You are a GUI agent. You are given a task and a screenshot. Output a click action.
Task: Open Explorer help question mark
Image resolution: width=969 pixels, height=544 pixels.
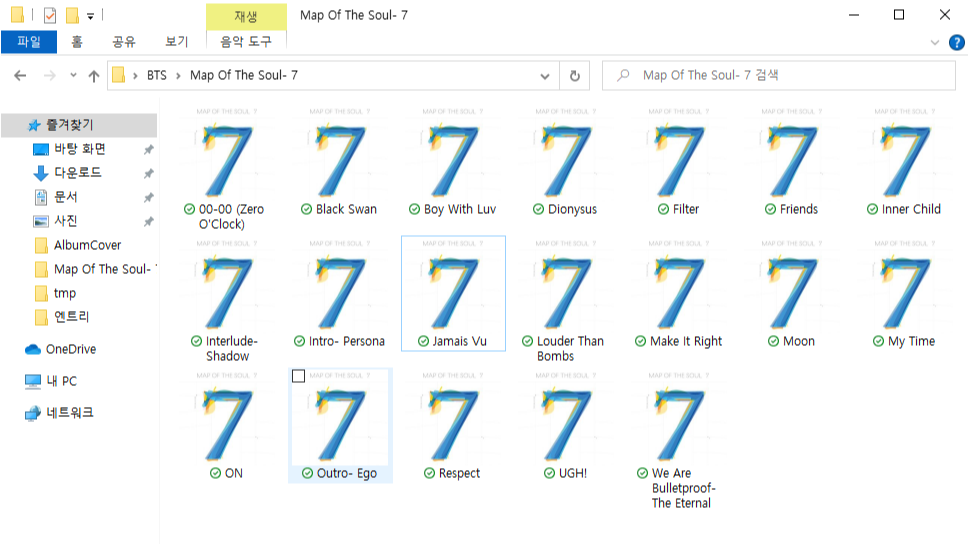pos(957,43)
